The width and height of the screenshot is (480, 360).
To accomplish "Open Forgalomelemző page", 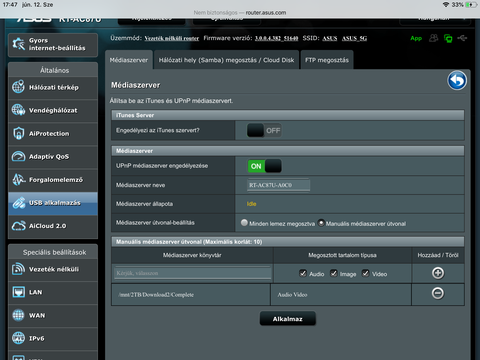I will tap(53, 180).
